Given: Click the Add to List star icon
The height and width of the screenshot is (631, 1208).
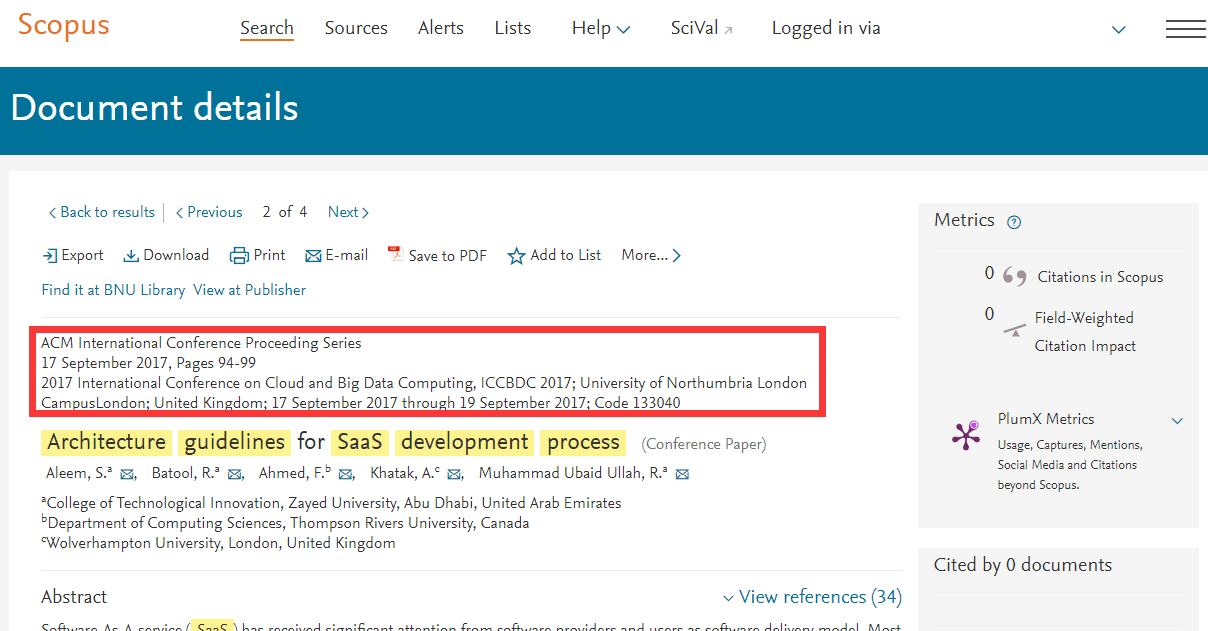Looking at the screenshot, I should (x=516, y=256).
